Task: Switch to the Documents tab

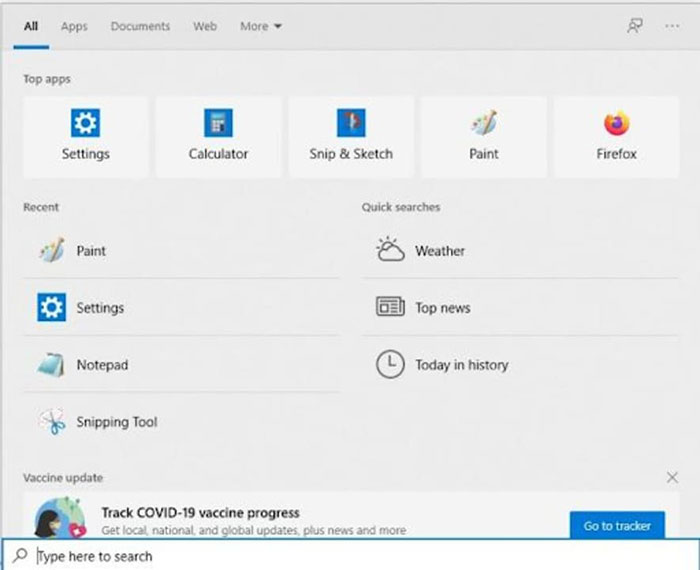Action: 140,26
